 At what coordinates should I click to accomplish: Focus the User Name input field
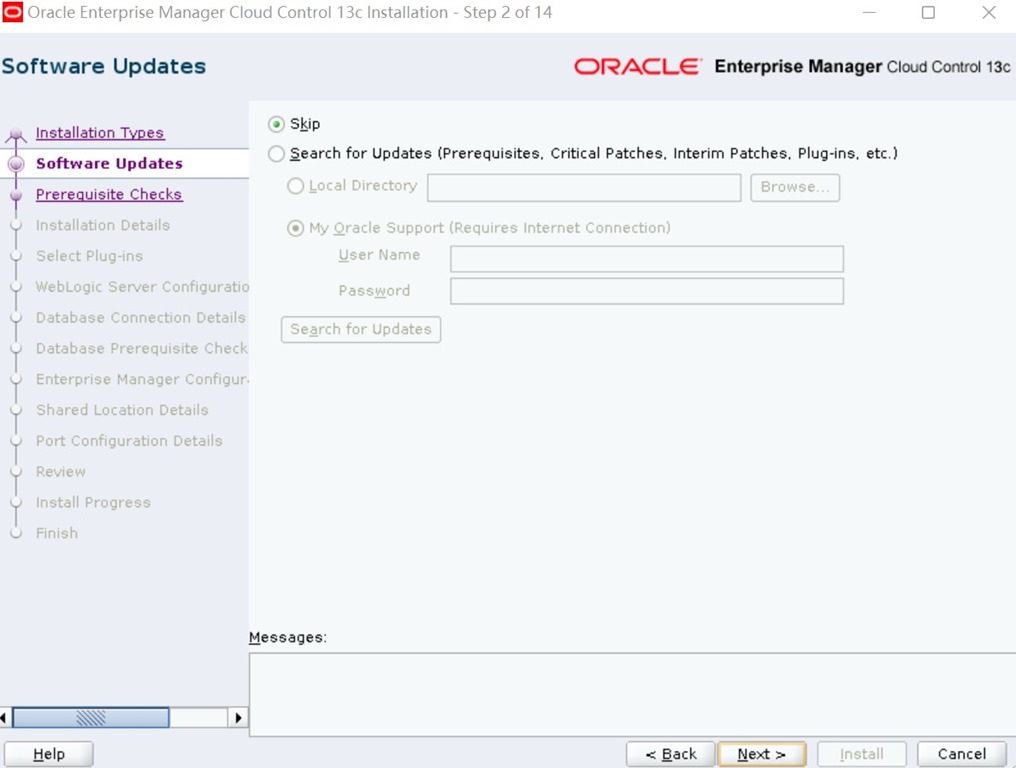[647, 259]
